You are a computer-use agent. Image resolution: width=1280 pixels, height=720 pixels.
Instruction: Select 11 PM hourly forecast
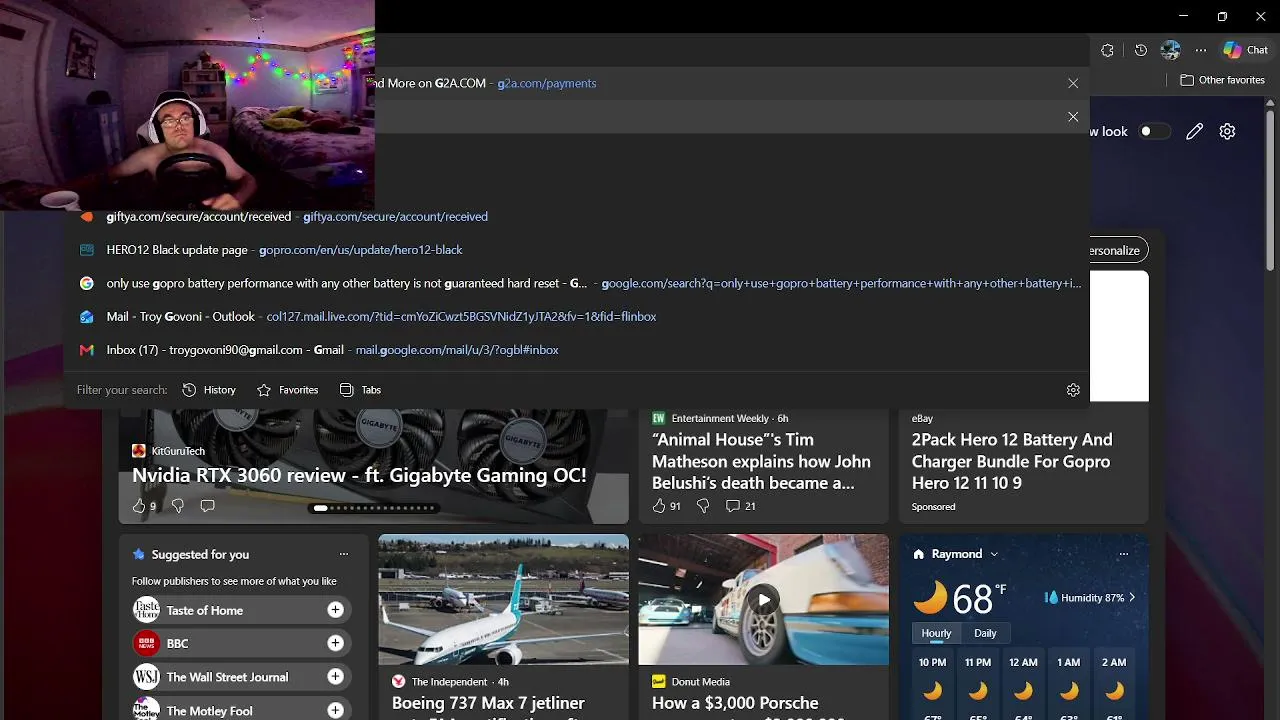pos(978,686)
